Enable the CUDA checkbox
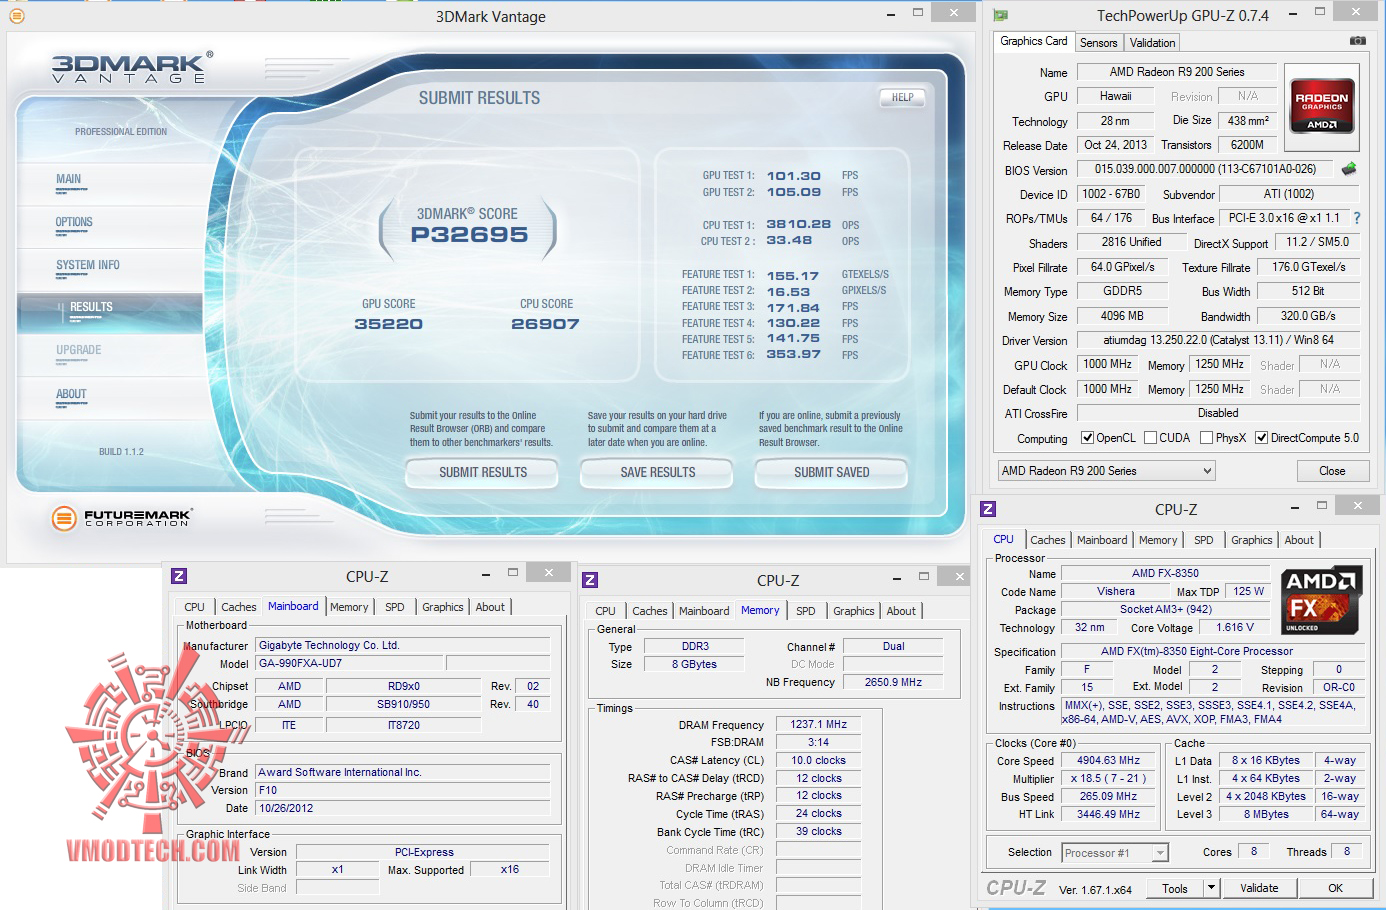The width and height of the screenshot is (1386, 910). [x=1150, y=438]
